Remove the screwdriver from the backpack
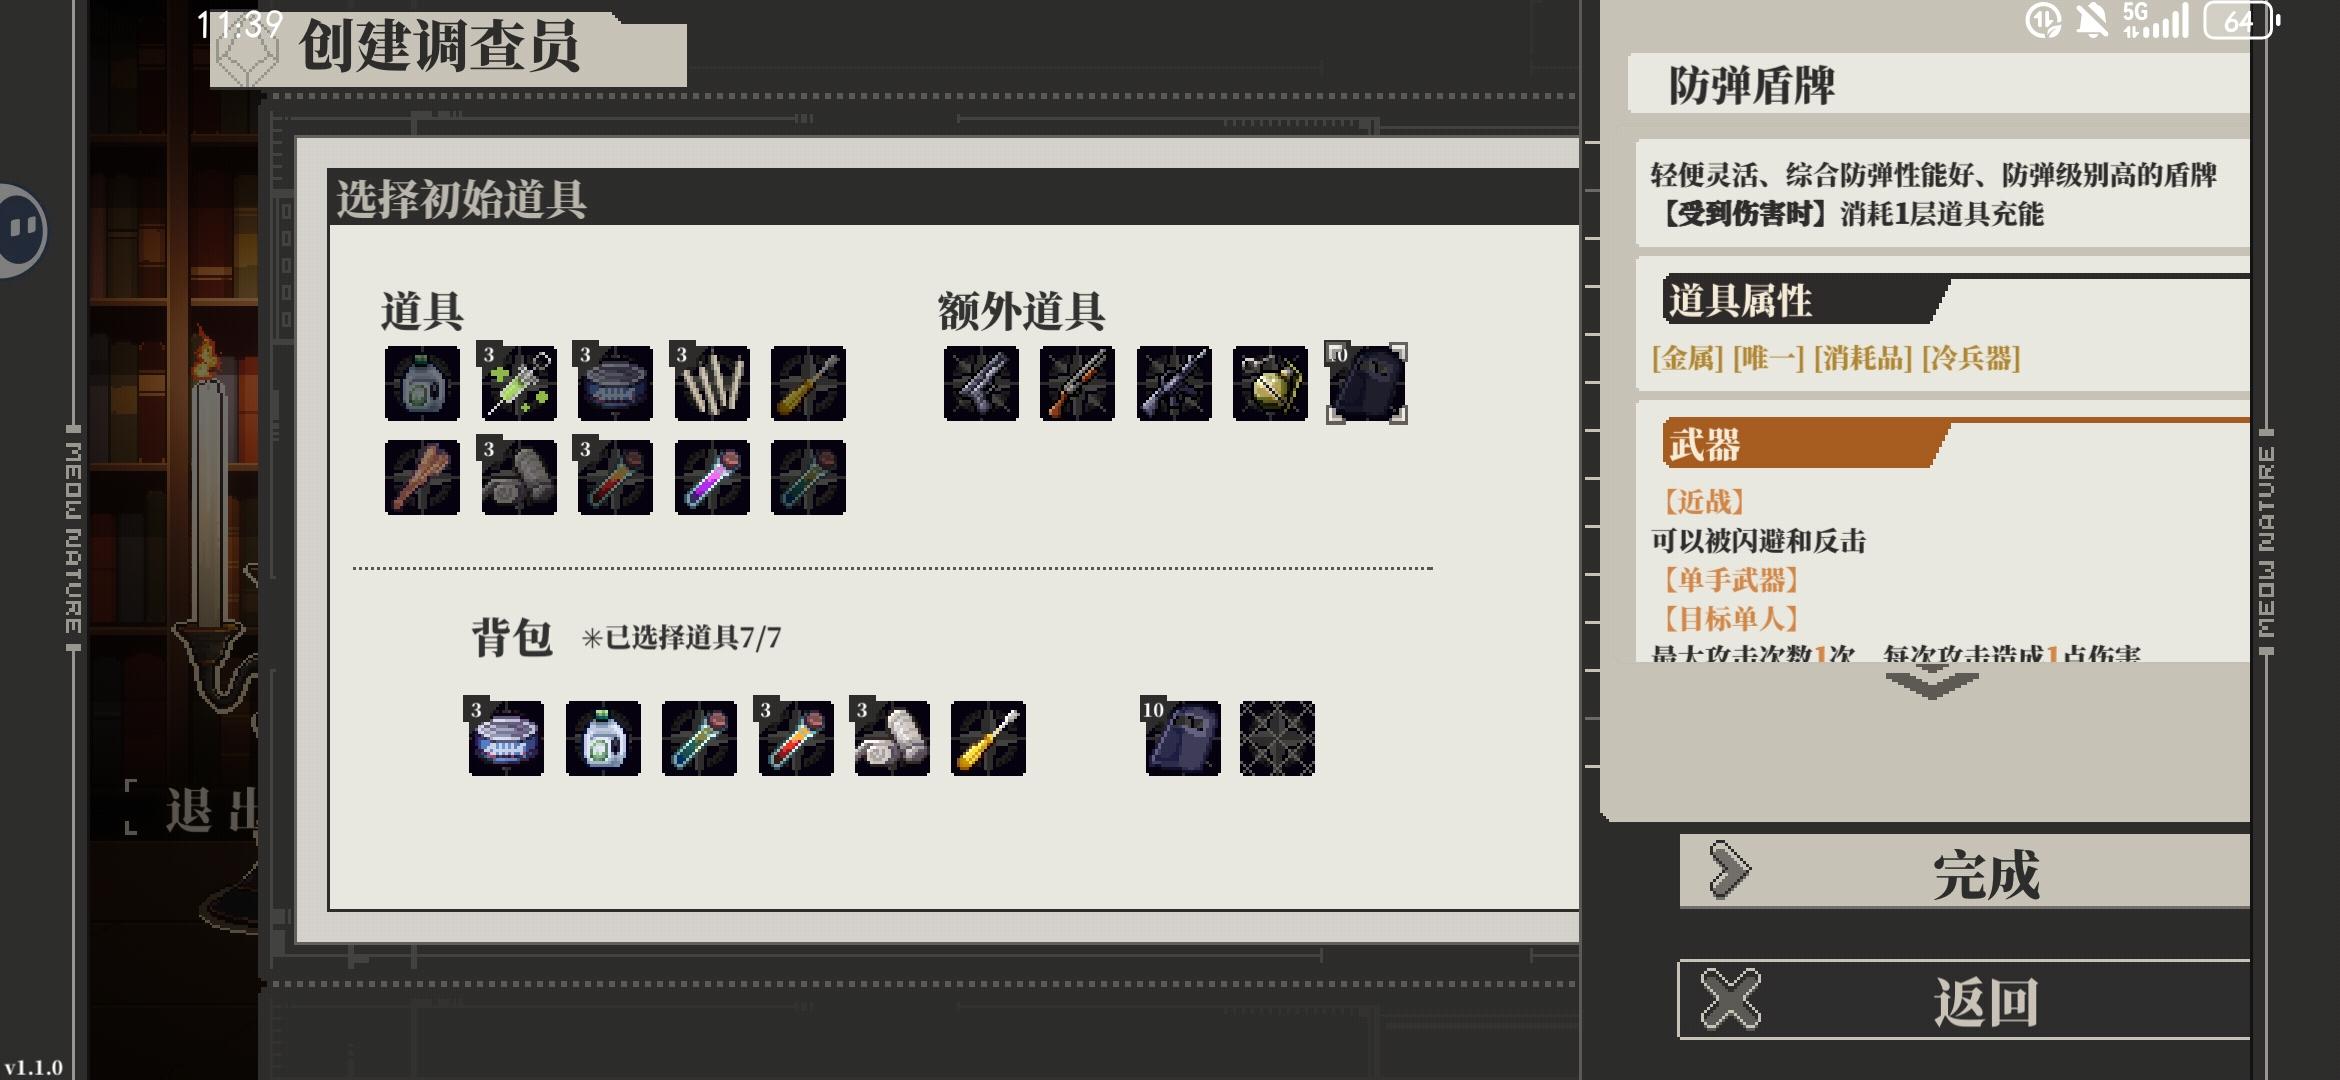This screenshot has width=2340, height=1080. click(x=988, y=738)
